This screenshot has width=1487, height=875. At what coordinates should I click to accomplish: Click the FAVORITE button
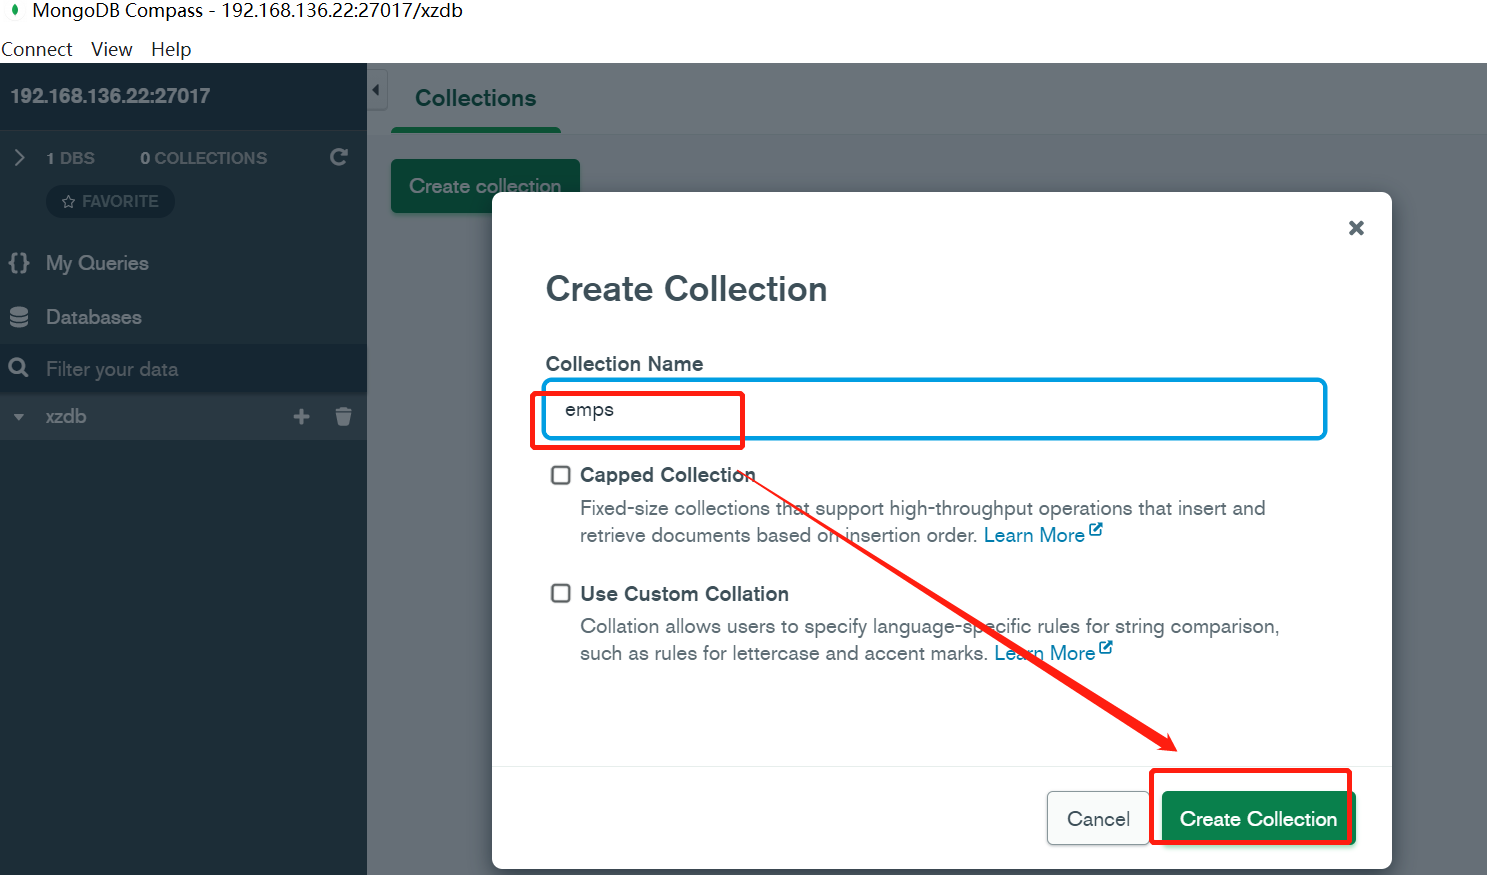(110, 201)
